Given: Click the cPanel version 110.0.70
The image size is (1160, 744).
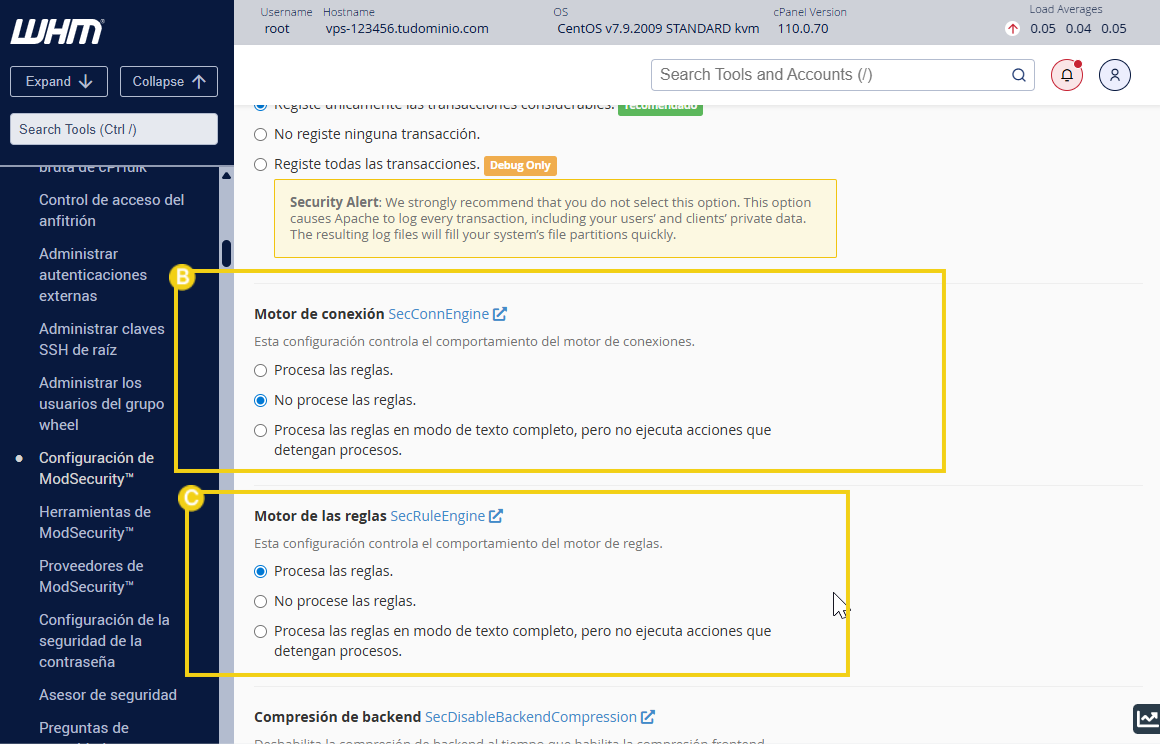Looking at the screenshot, I should point(803,29).
